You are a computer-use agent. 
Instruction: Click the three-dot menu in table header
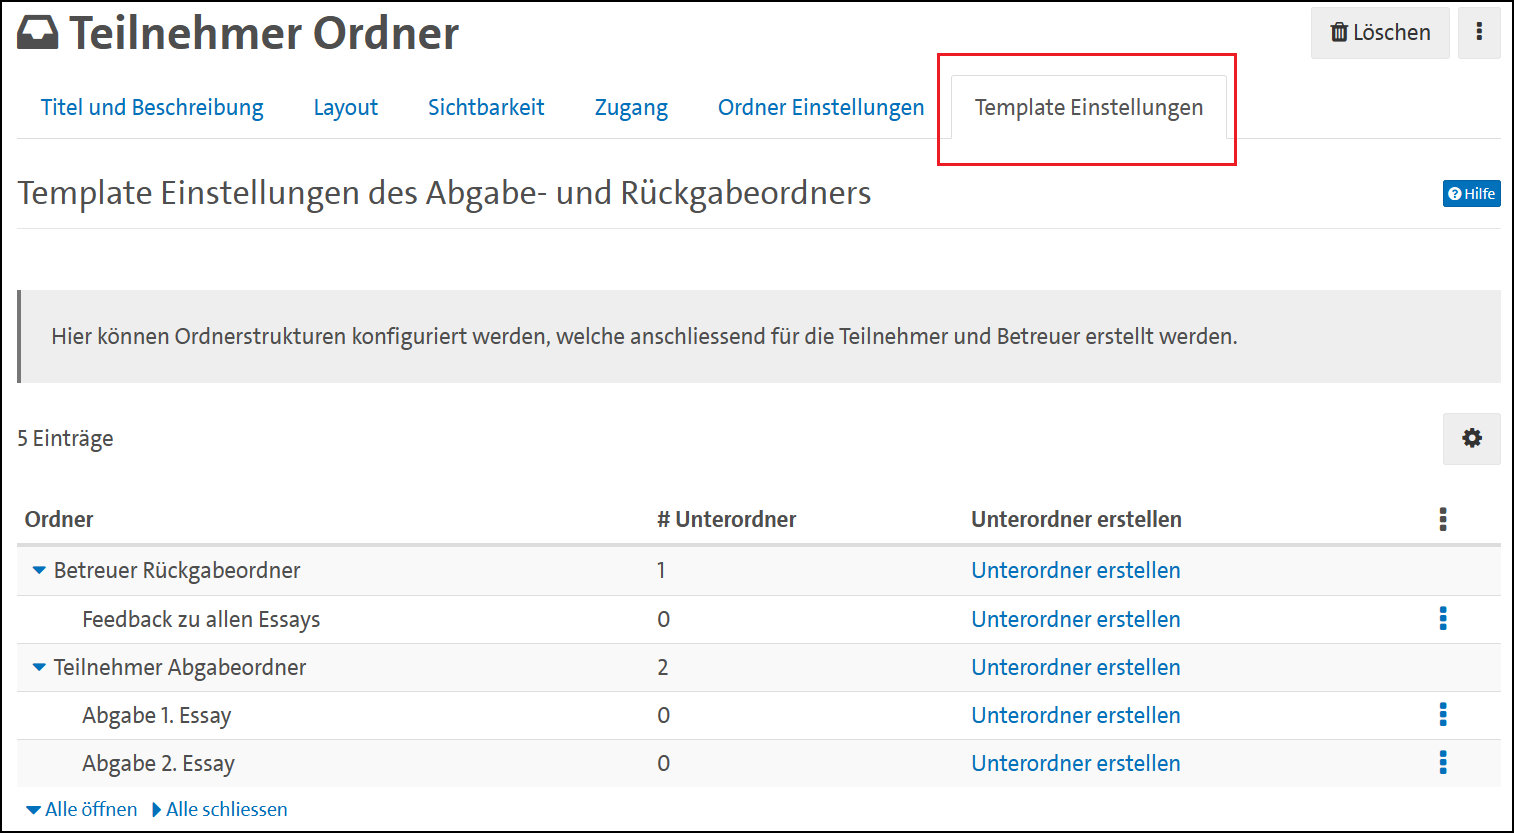click(1442, 519)
